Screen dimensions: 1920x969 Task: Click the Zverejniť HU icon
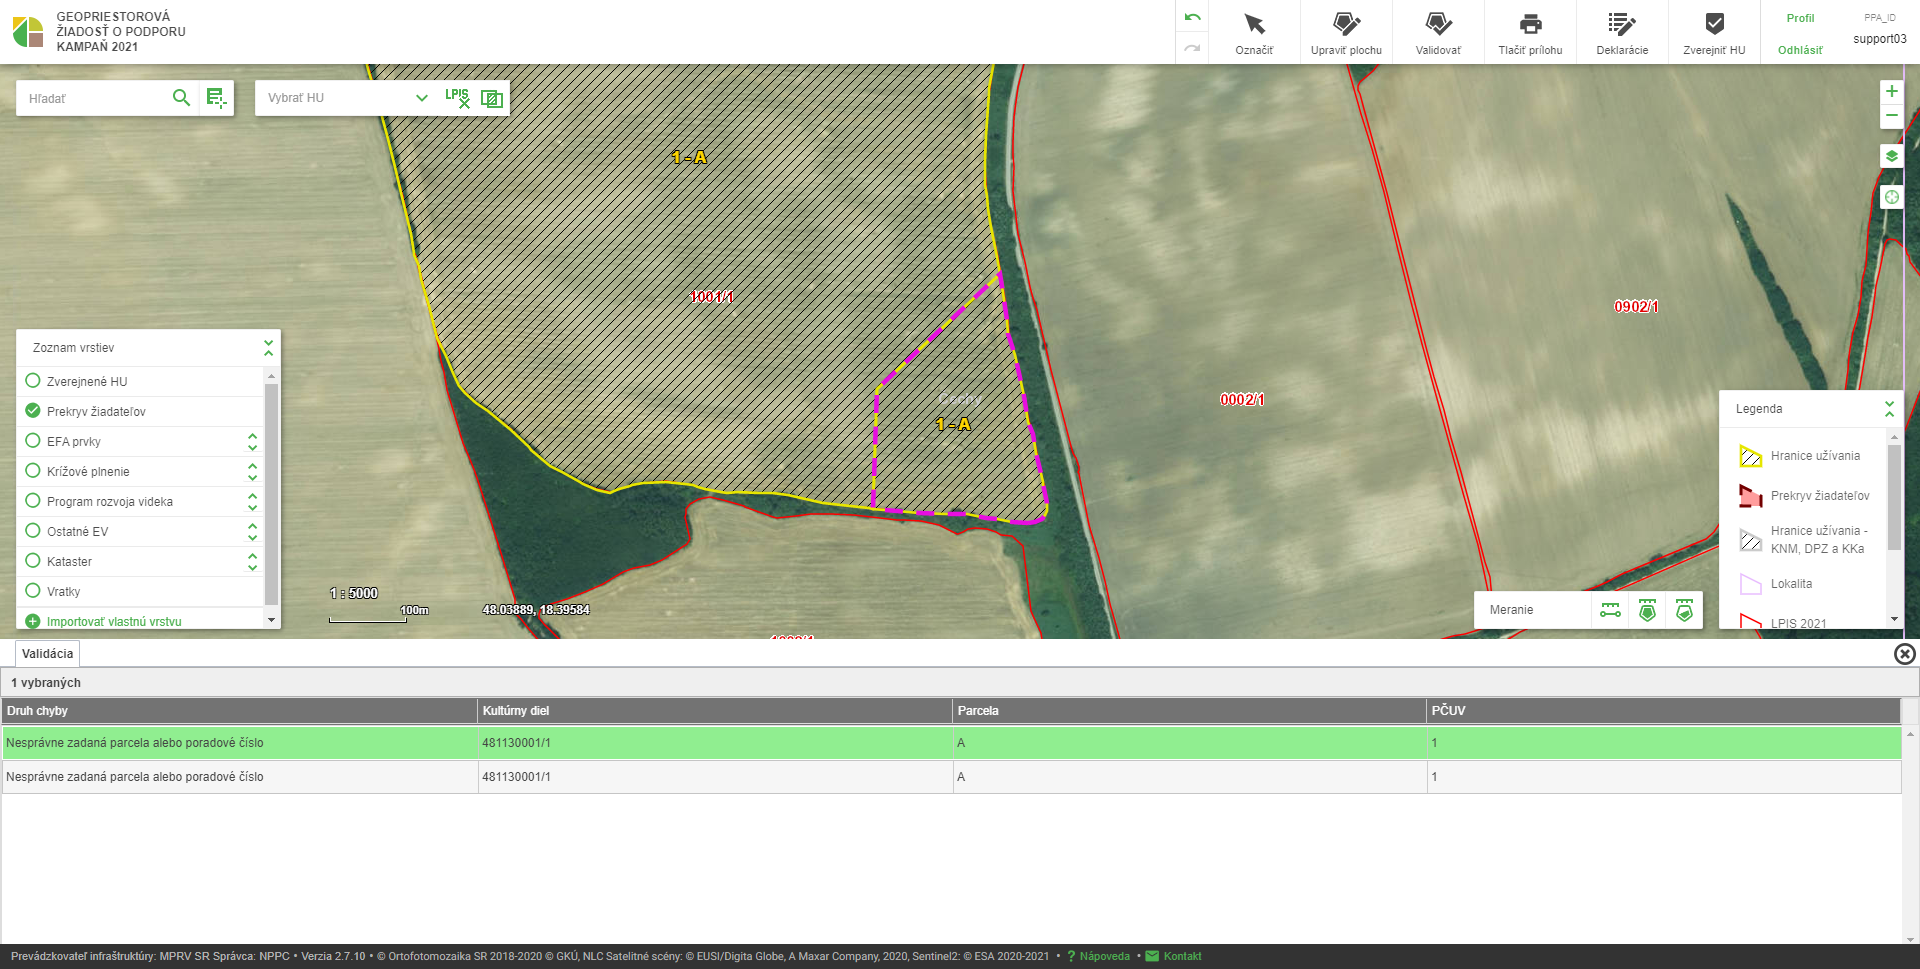1714,24
